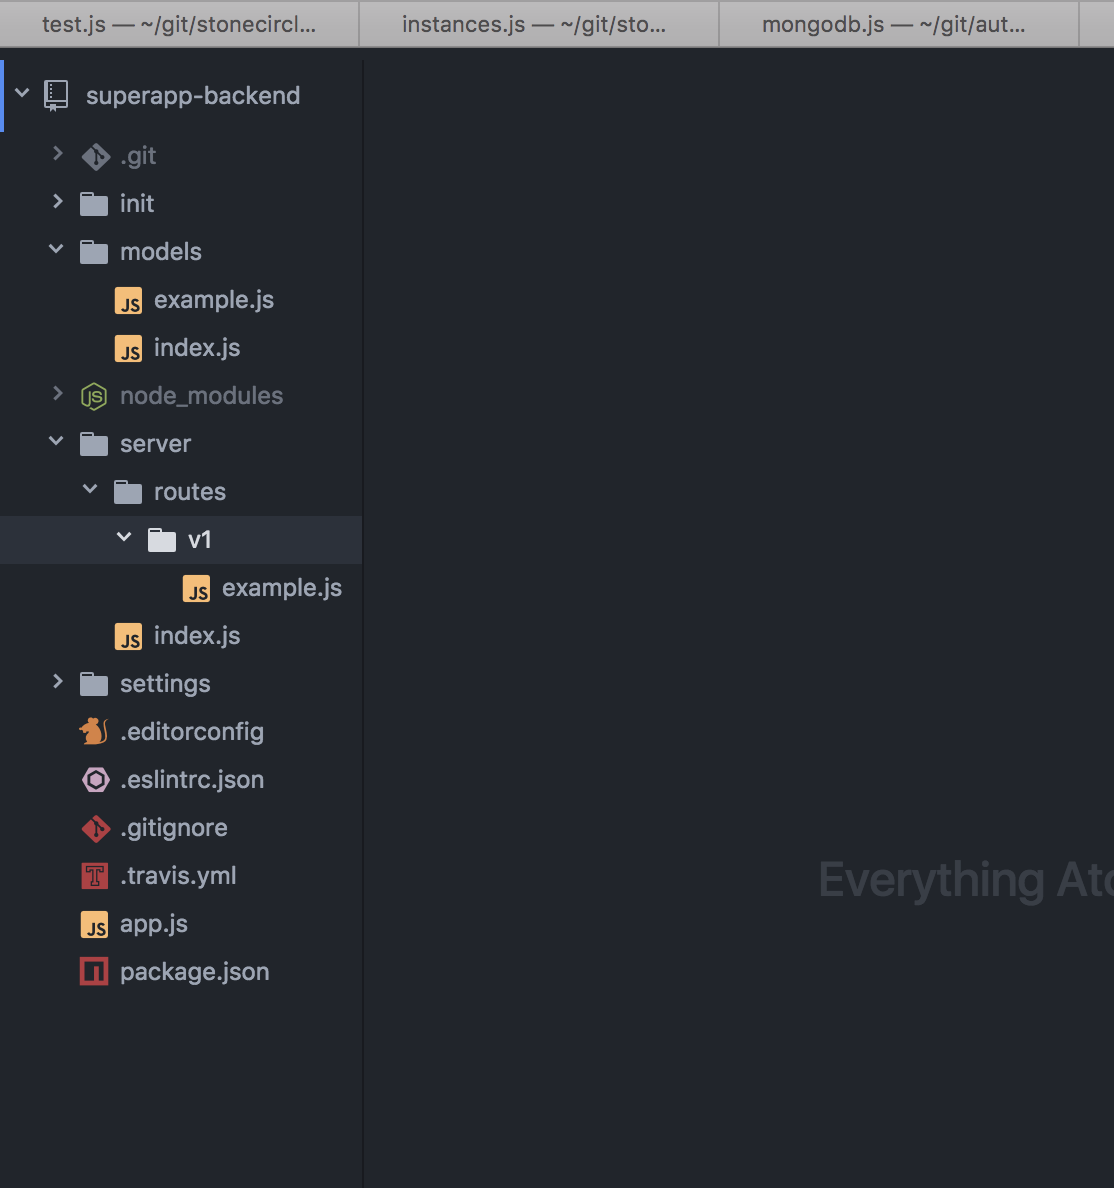
Task: Click JS icon of example.js under models
Action: coord(129,301)
